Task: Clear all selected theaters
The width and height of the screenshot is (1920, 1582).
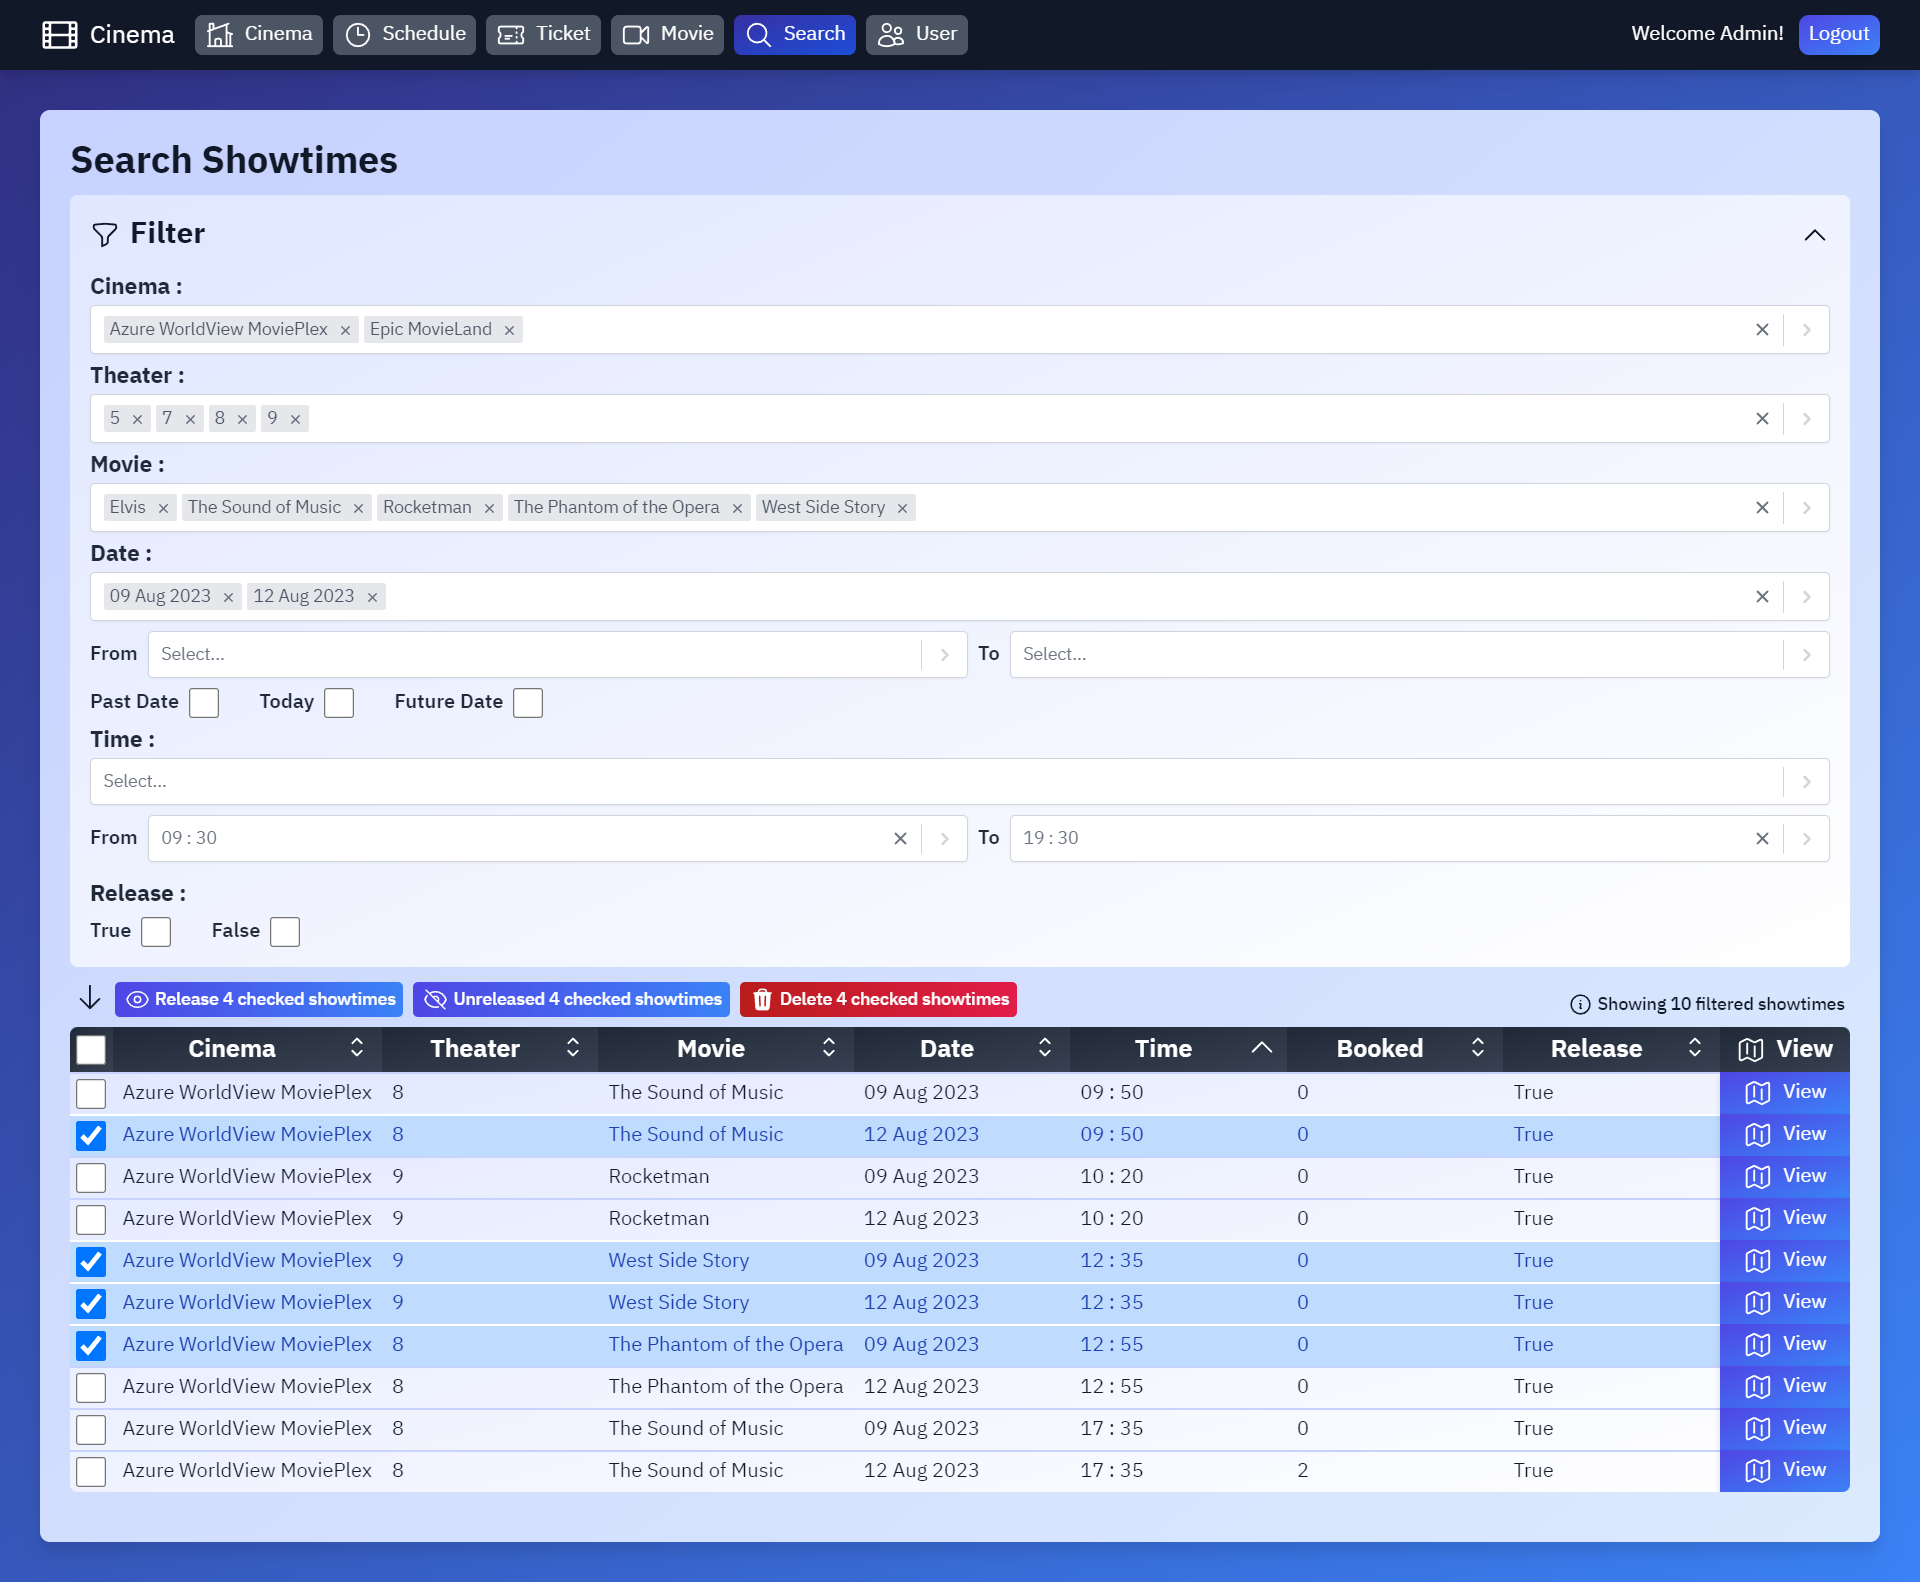Action: [x=1762, y=419]
